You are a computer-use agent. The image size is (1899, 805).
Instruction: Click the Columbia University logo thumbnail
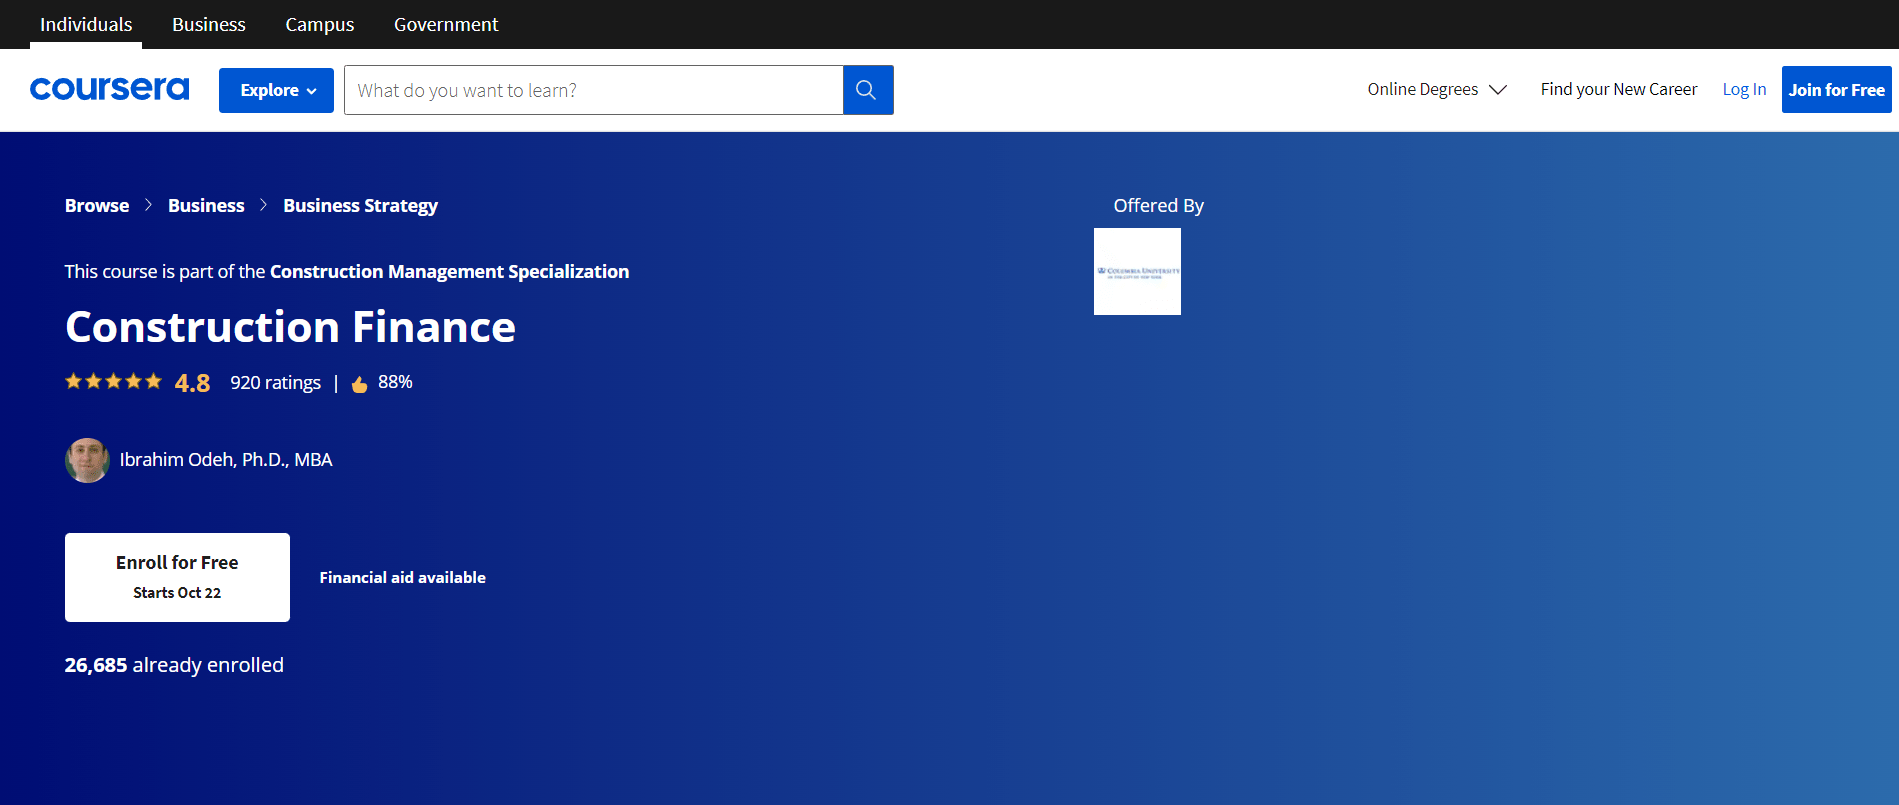1137,271
